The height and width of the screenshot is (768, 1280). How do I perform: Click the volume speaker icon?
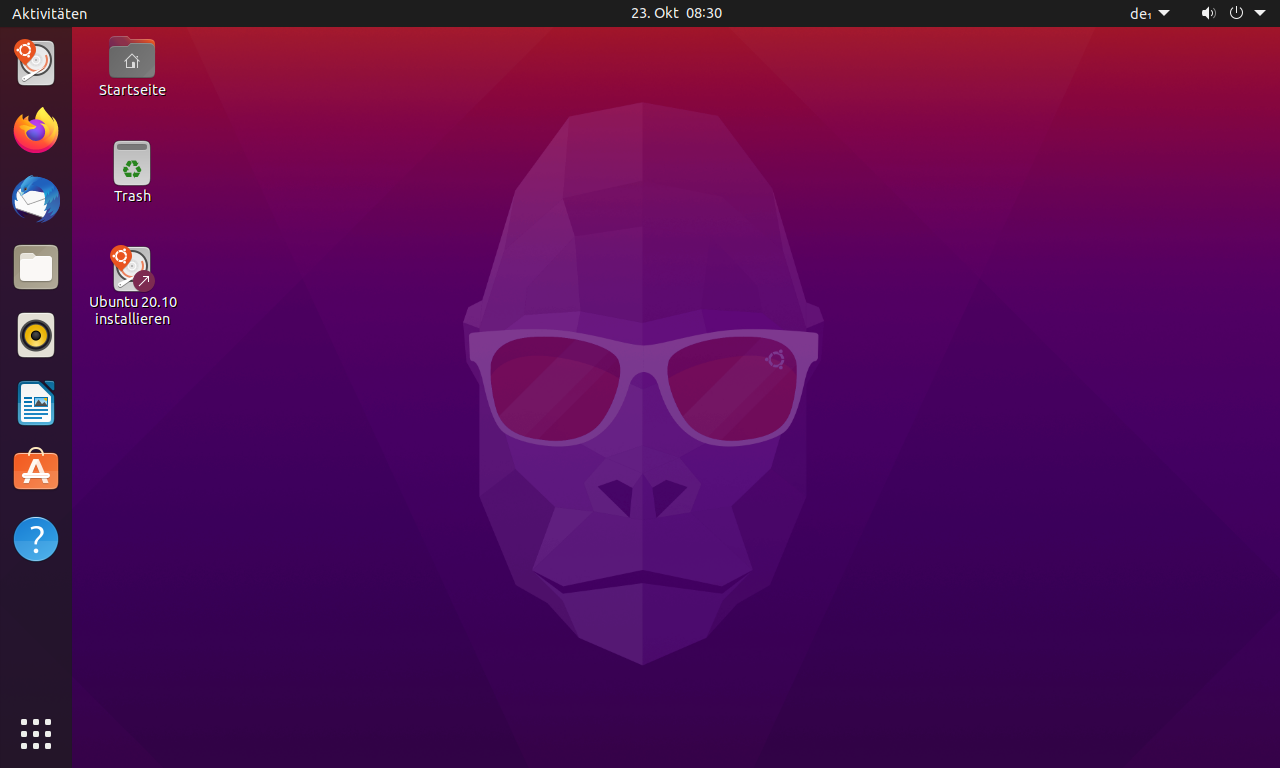click(x=1208, y=13)
